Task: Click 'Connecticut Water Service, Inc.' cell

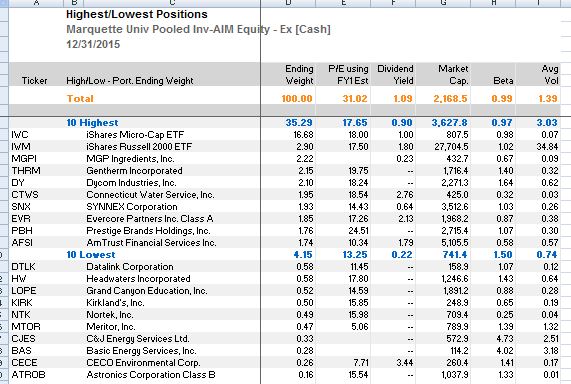Action: pyautogui.click(x=150, y=195)
